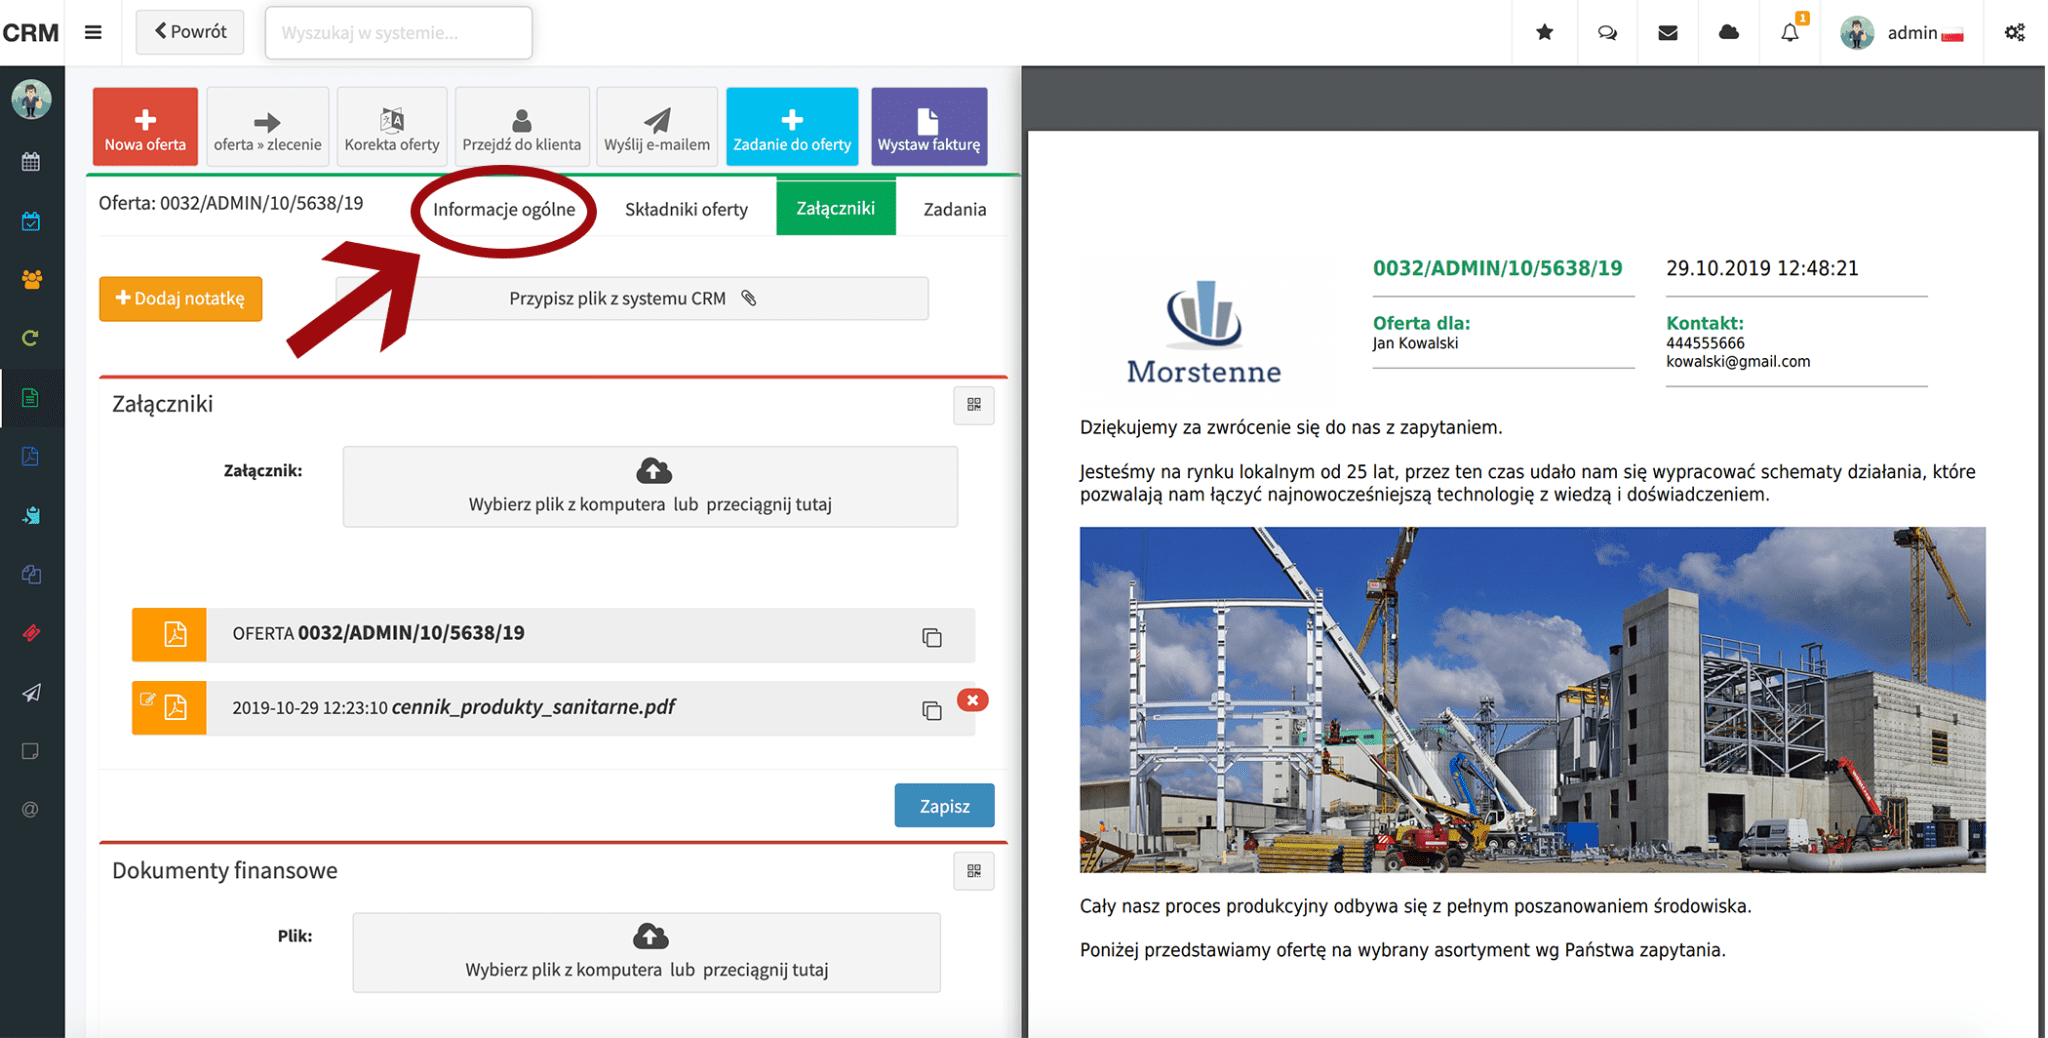Open the paper plane sidebar icon

pyautogui.click(x=31, y=693)
